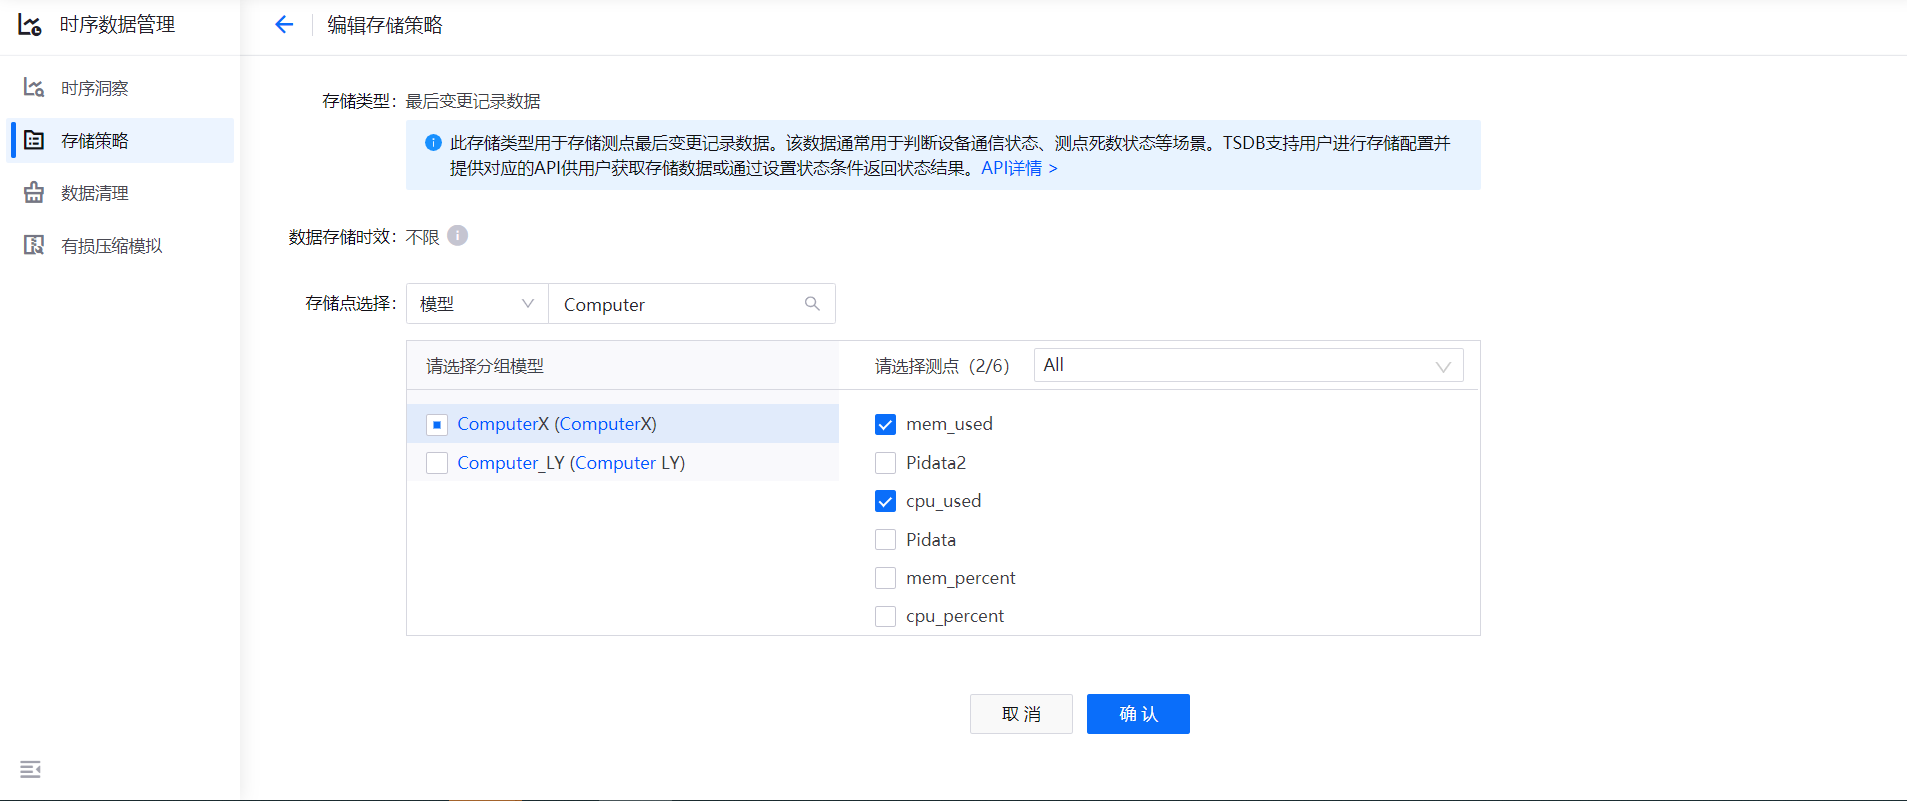1907x801 pixels.
Task: Click the 有损压缩模拟 sidebar icon
Action: point(34,245)
